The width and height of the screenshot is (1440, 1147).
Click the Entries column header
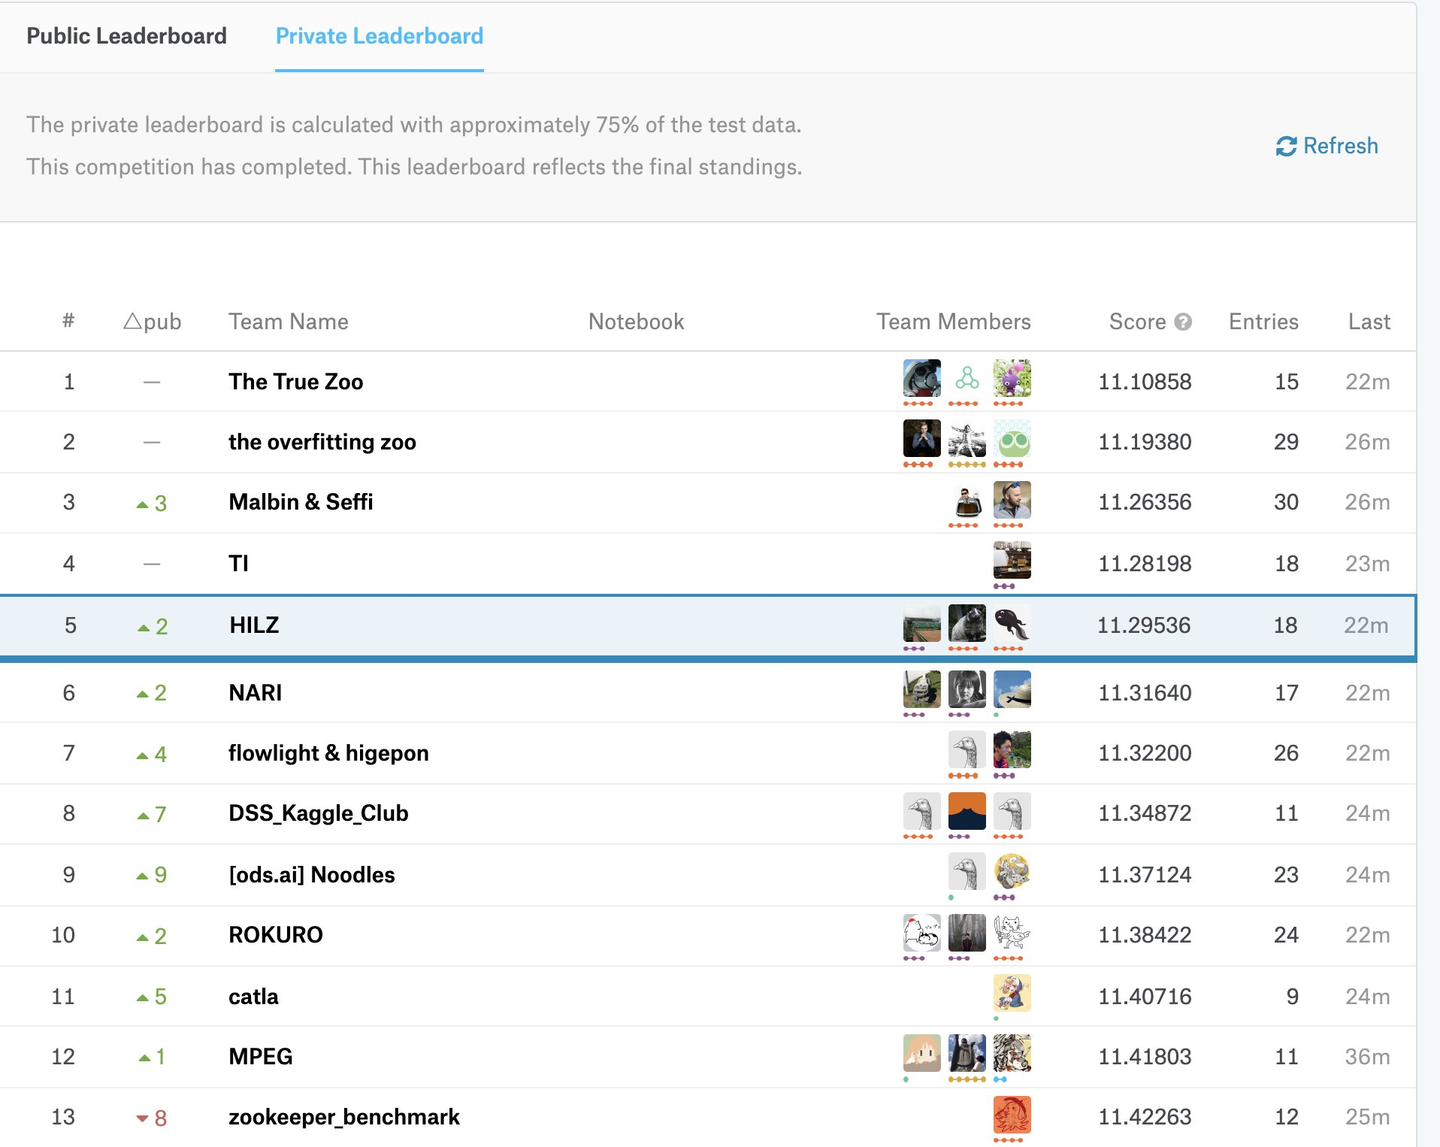coord(1263,322)
